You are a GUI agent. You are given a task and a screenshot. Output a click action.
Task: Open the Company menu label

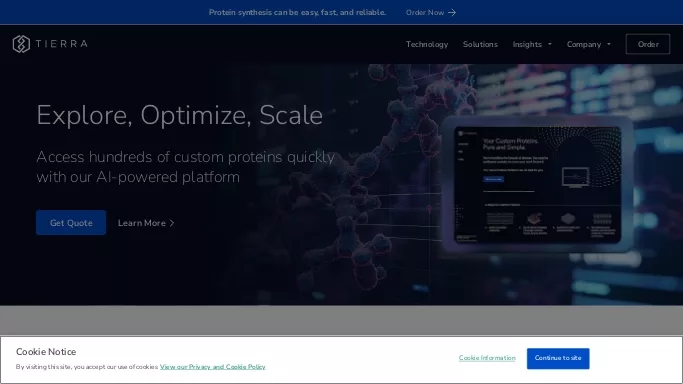click(584, 44)
